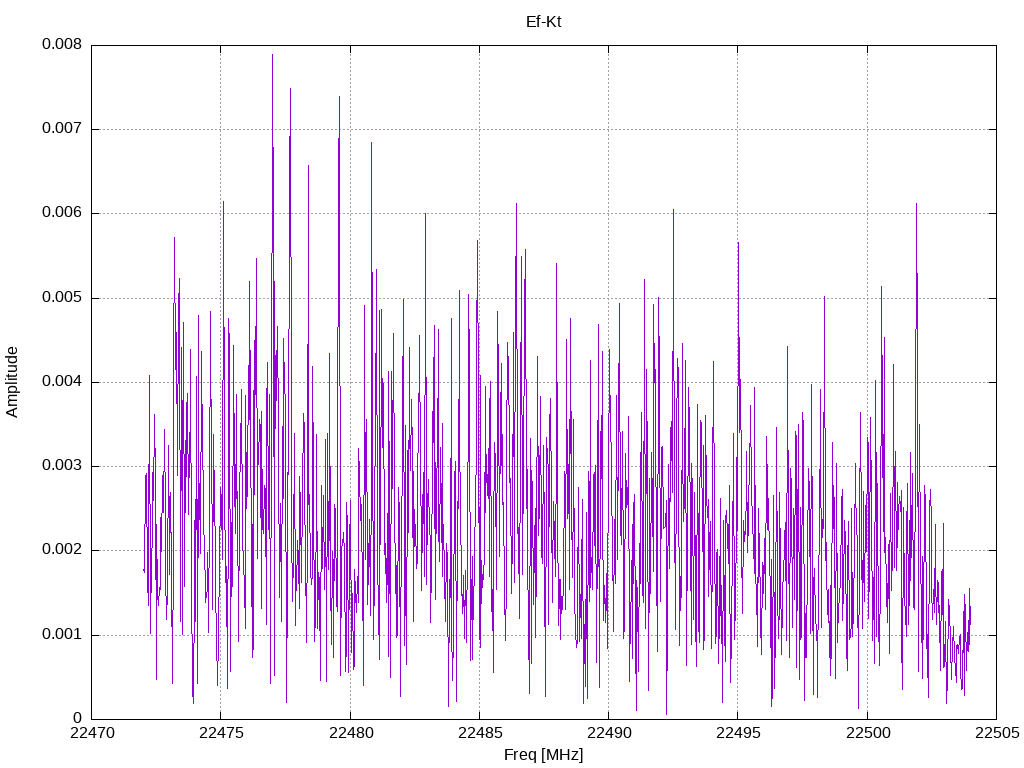Click the x-axis tick '22500'
Screen dimensions: 1024x768
point(868,733)
